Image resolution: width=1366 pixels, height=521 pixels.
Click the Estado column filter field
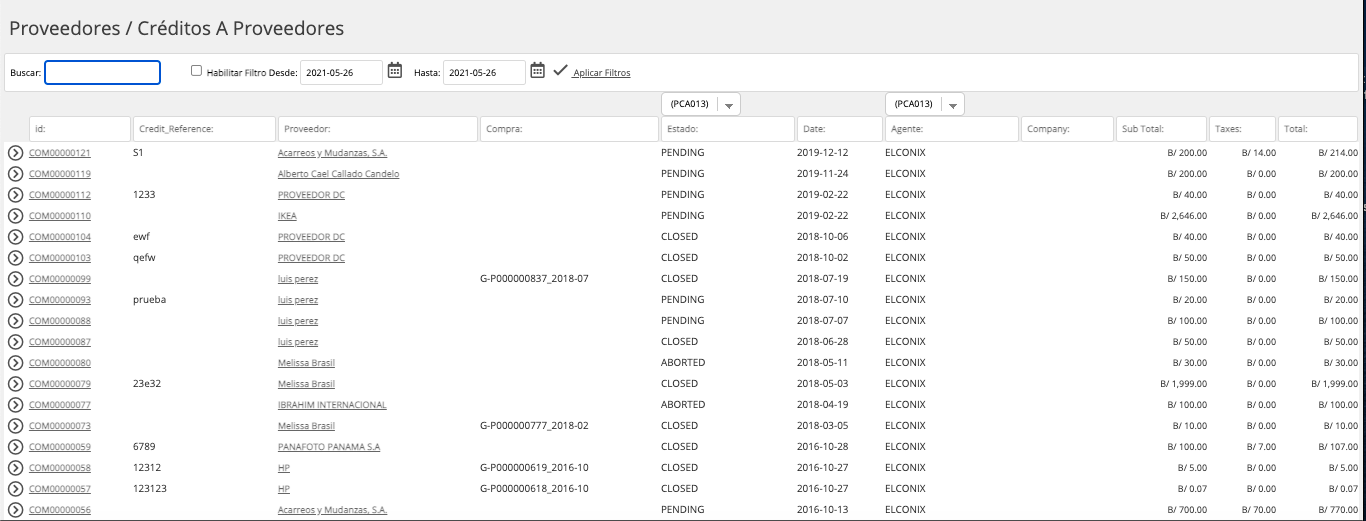click(x=728, y=129)
